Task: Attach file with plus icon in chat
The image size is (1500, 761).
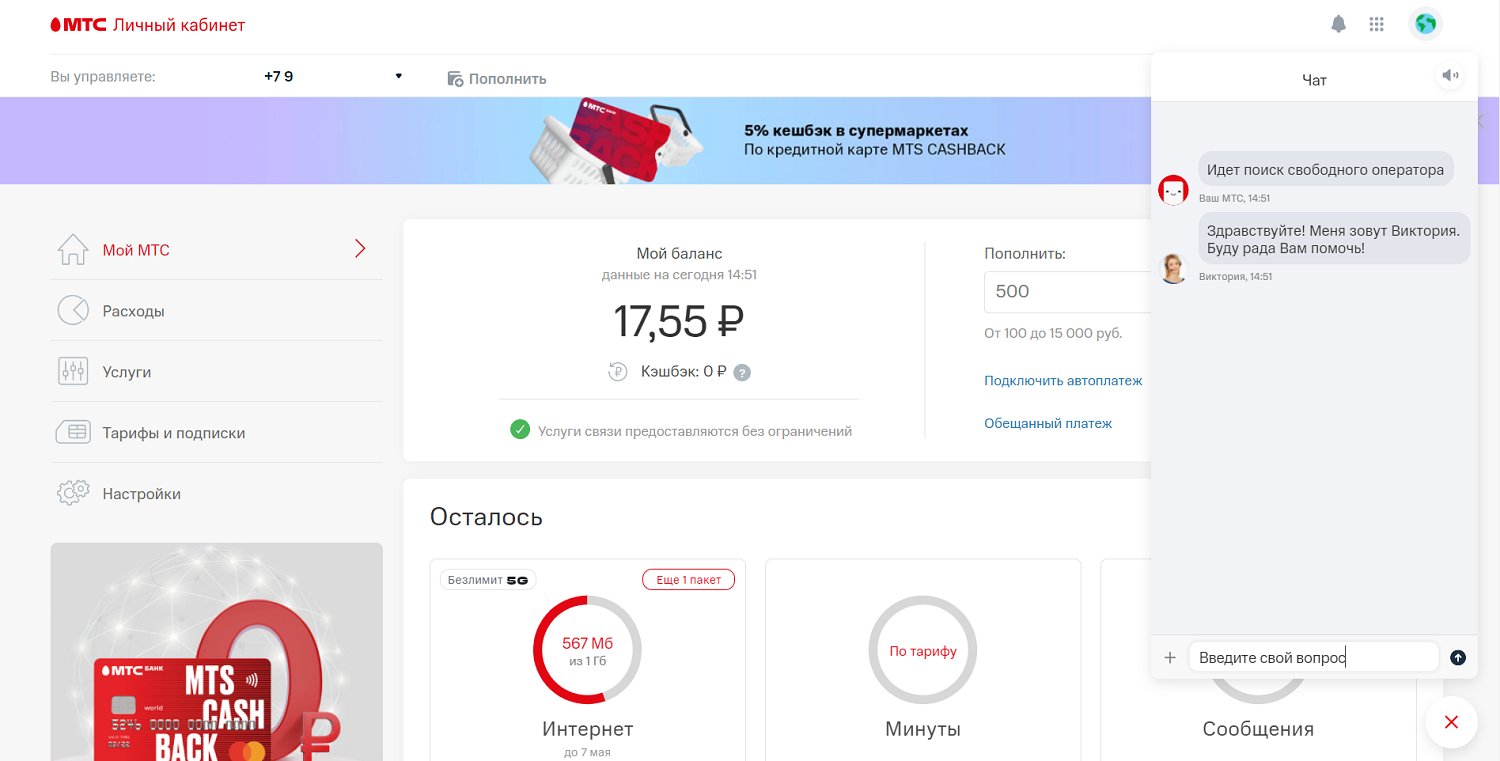Action: [x=1170, y=657]
